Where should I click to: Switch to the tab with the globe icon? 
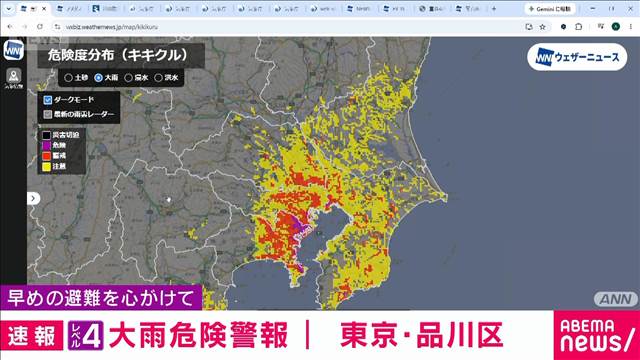click(x=432, y=9)
